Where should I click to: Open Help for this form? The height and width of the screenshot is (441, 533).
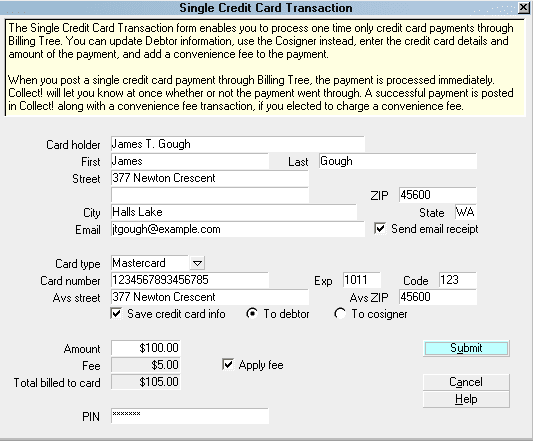[x=466, y=399]
